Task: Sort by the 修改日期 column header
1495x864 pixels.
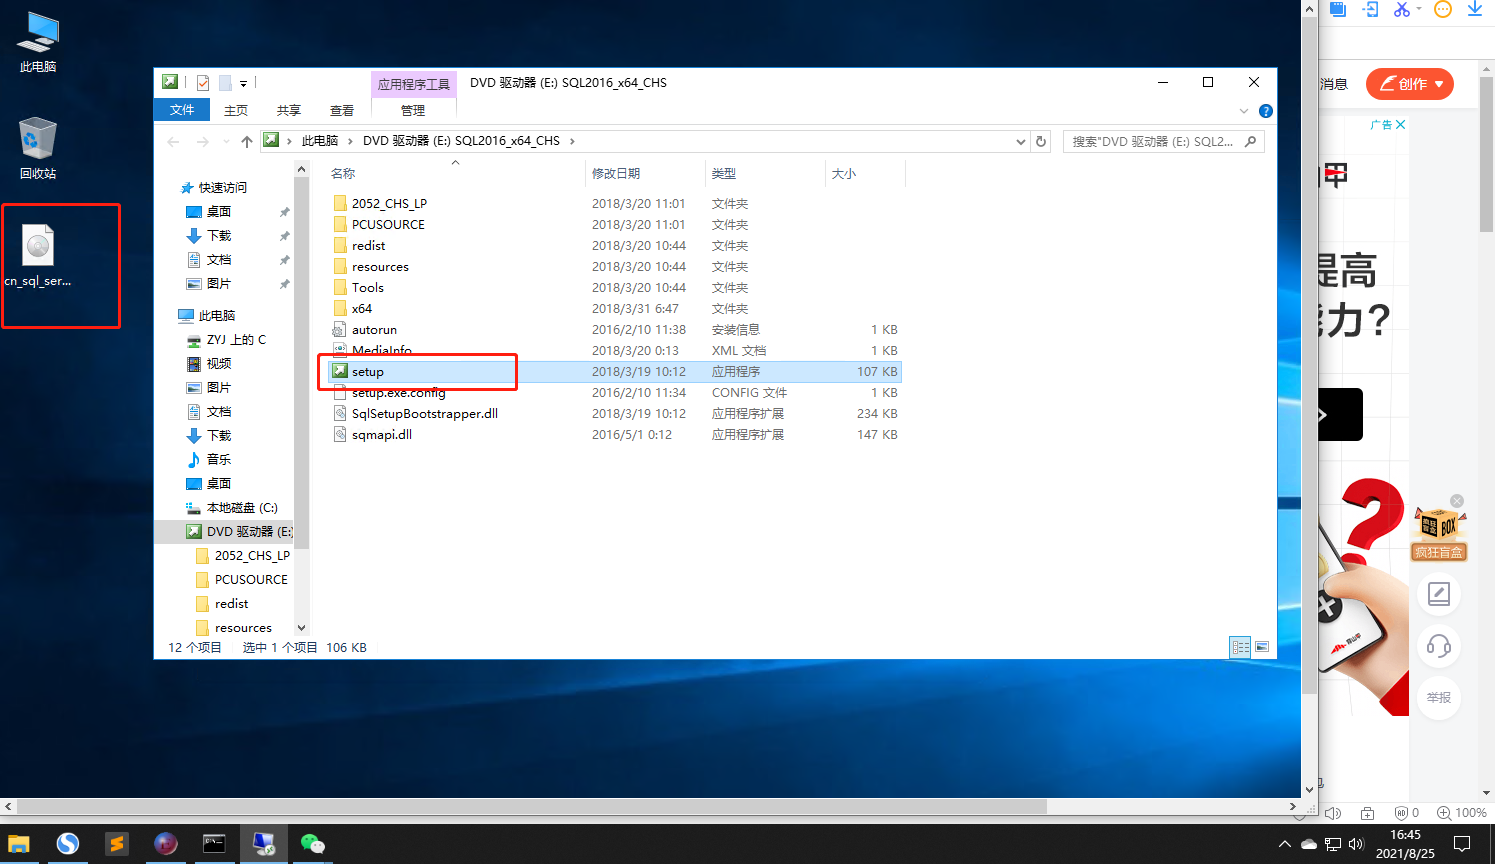Action: (x=616, y=174)
